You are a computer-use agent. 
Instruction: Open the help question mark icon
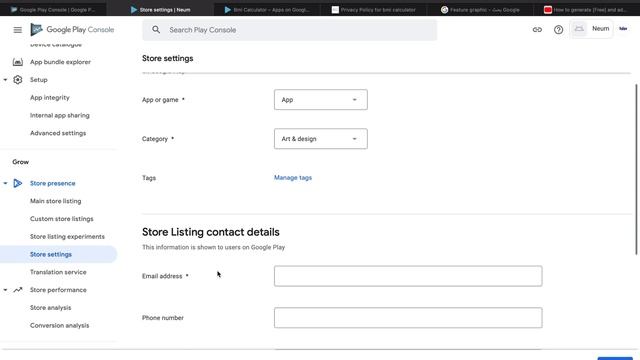(x=558, y=29)
